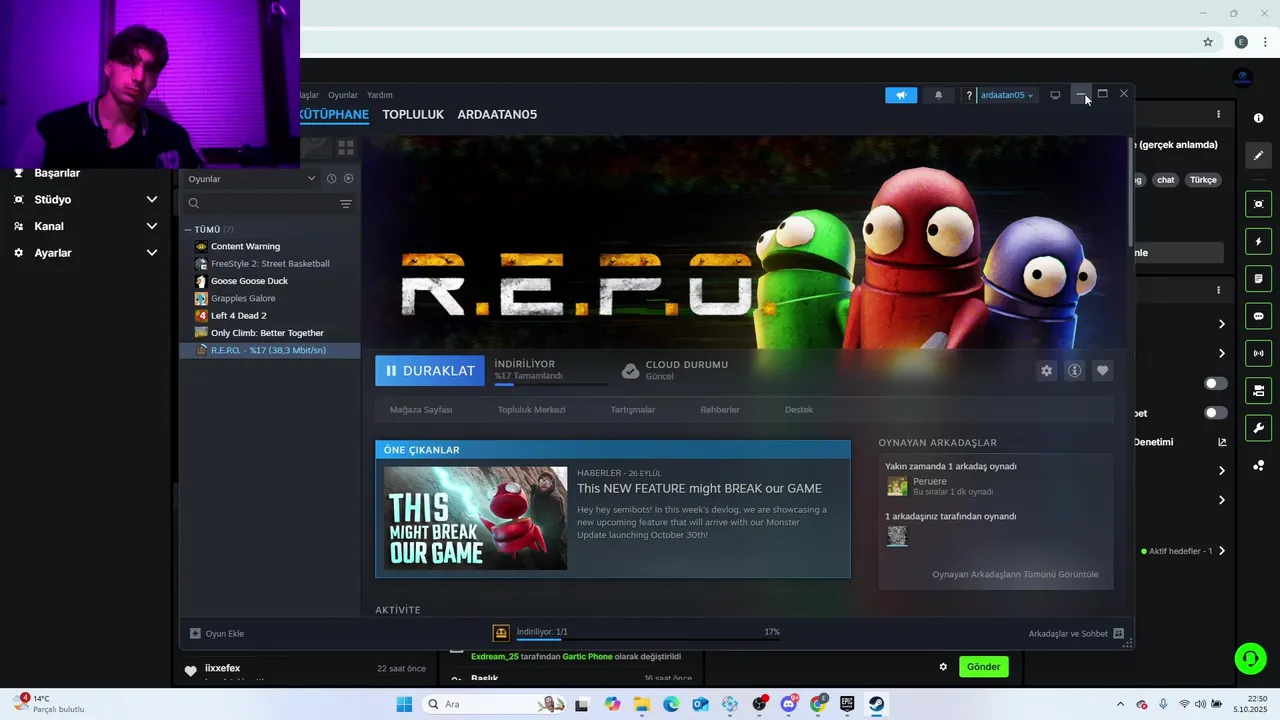The width and height of the screenshot is (1280, 720).
Task: Click the download progress bar at bottom
Action: tap(648, 639)
